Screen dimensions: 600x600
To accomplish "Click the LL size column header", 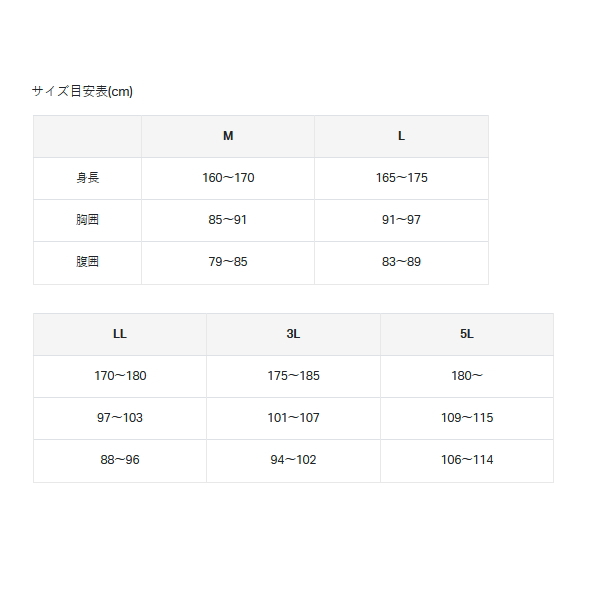I will click(x=120, y=334).
